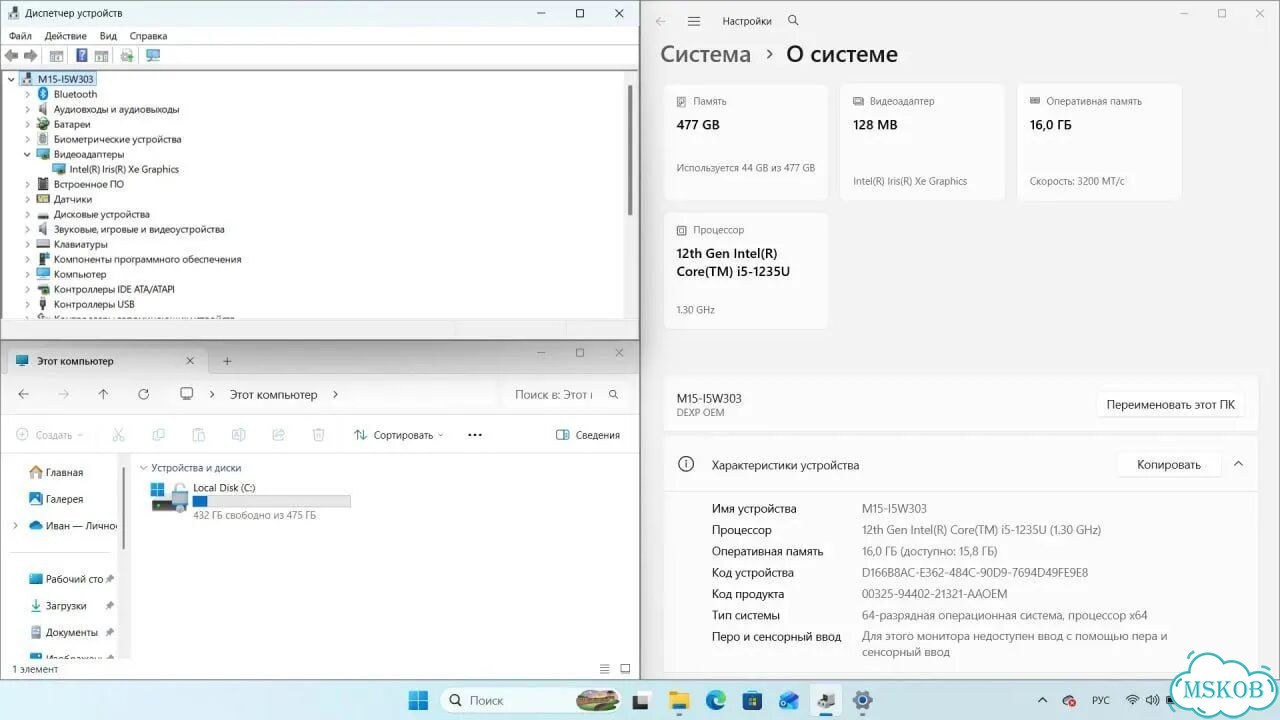The image size is (1280, 720).
Task: Open Task View from the taskbar
Action: tap(642, 700)
